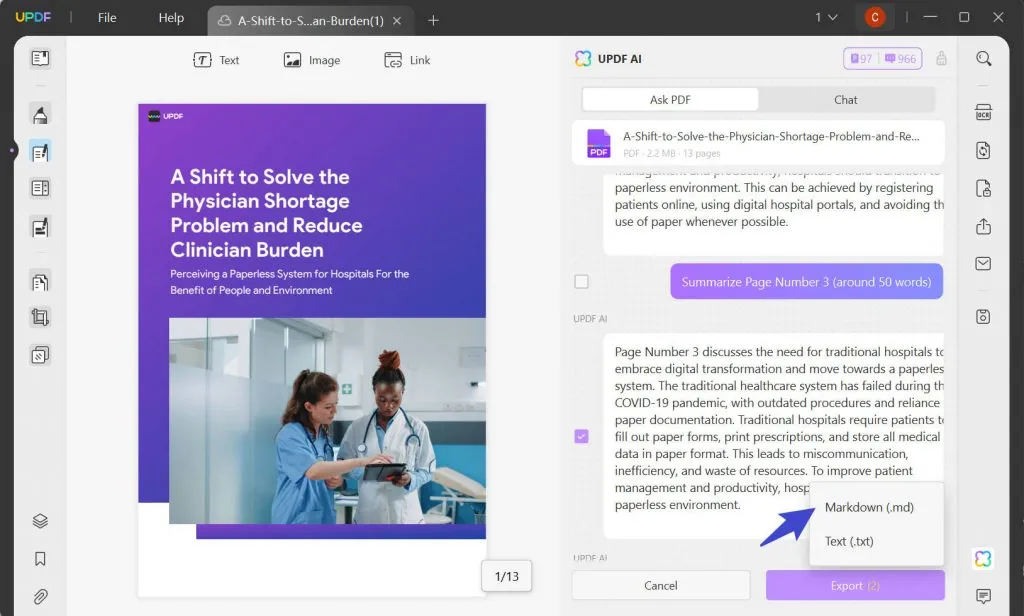This screenshot has height=616, width=1024.
Task: Check the box beside Summarize Page Number 3
Action: [x=581, y=282]
